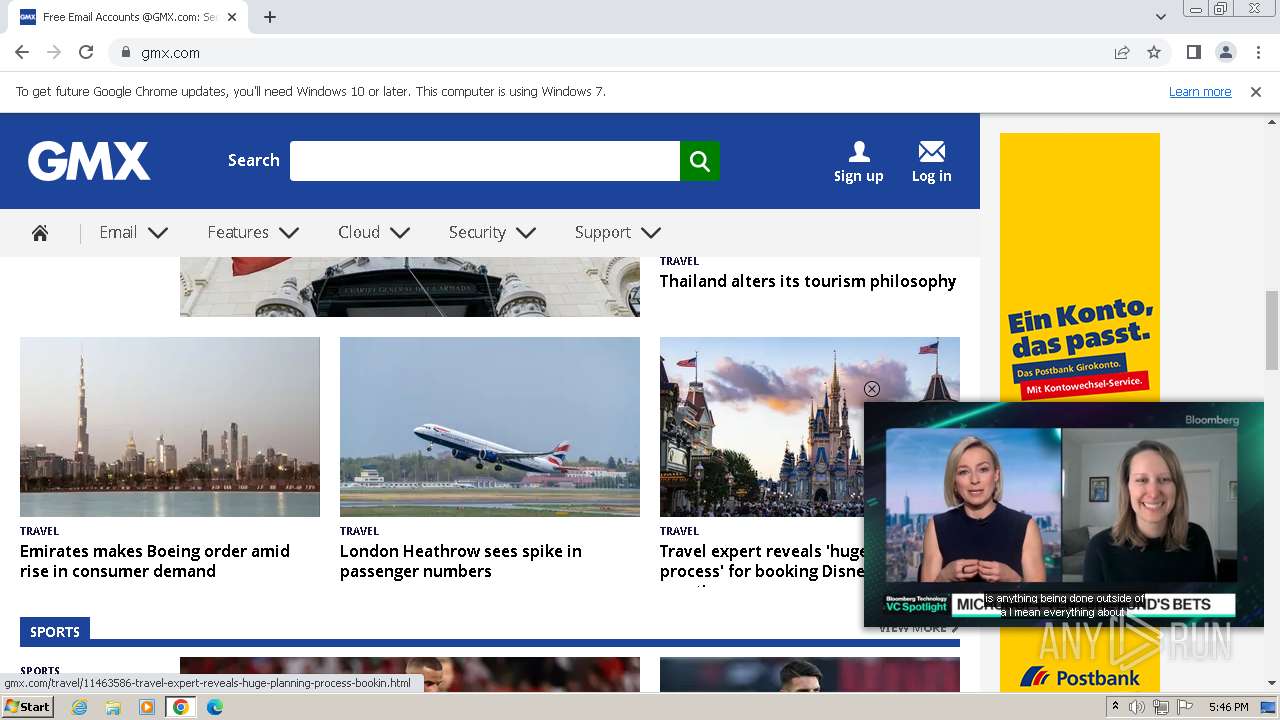
Task: Click the volume speaker tray icon
Action: coord(1137,707)
